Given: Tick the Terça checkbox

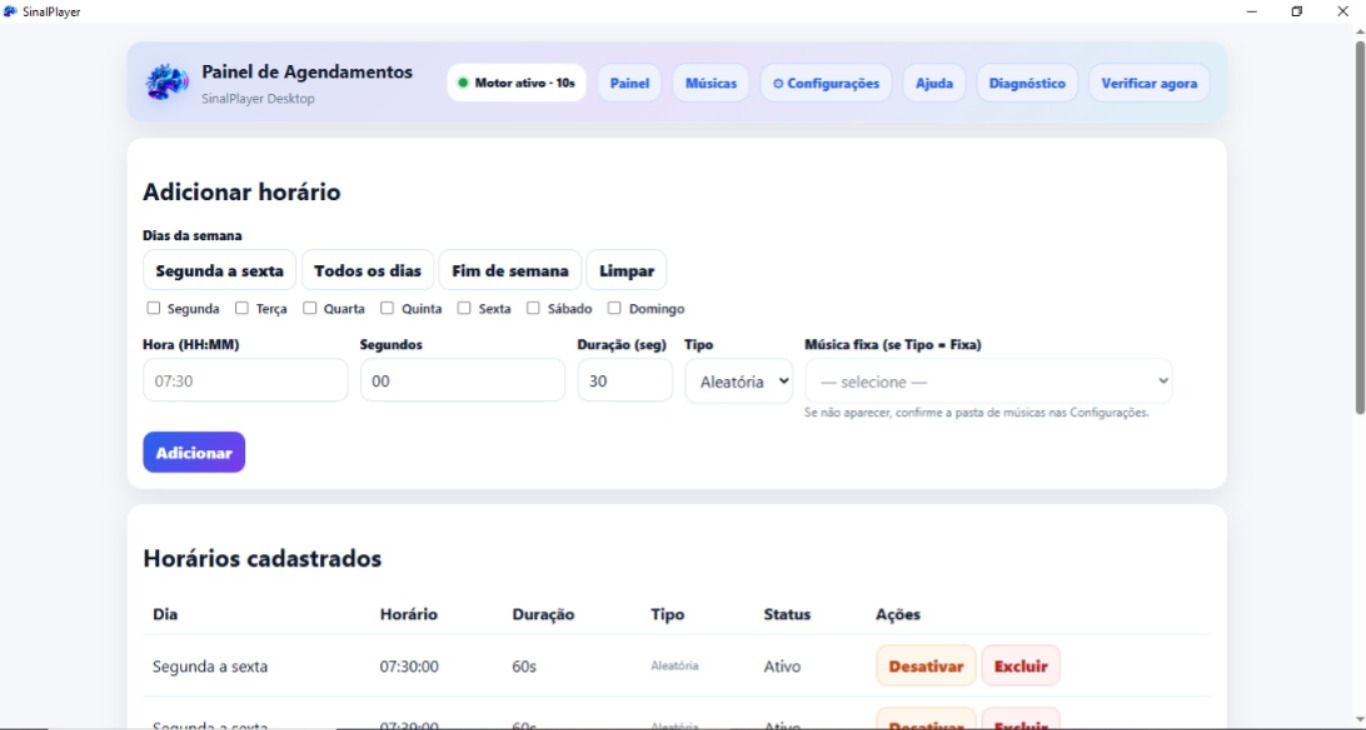Looking at the screenshot, I should pos(242,308).
